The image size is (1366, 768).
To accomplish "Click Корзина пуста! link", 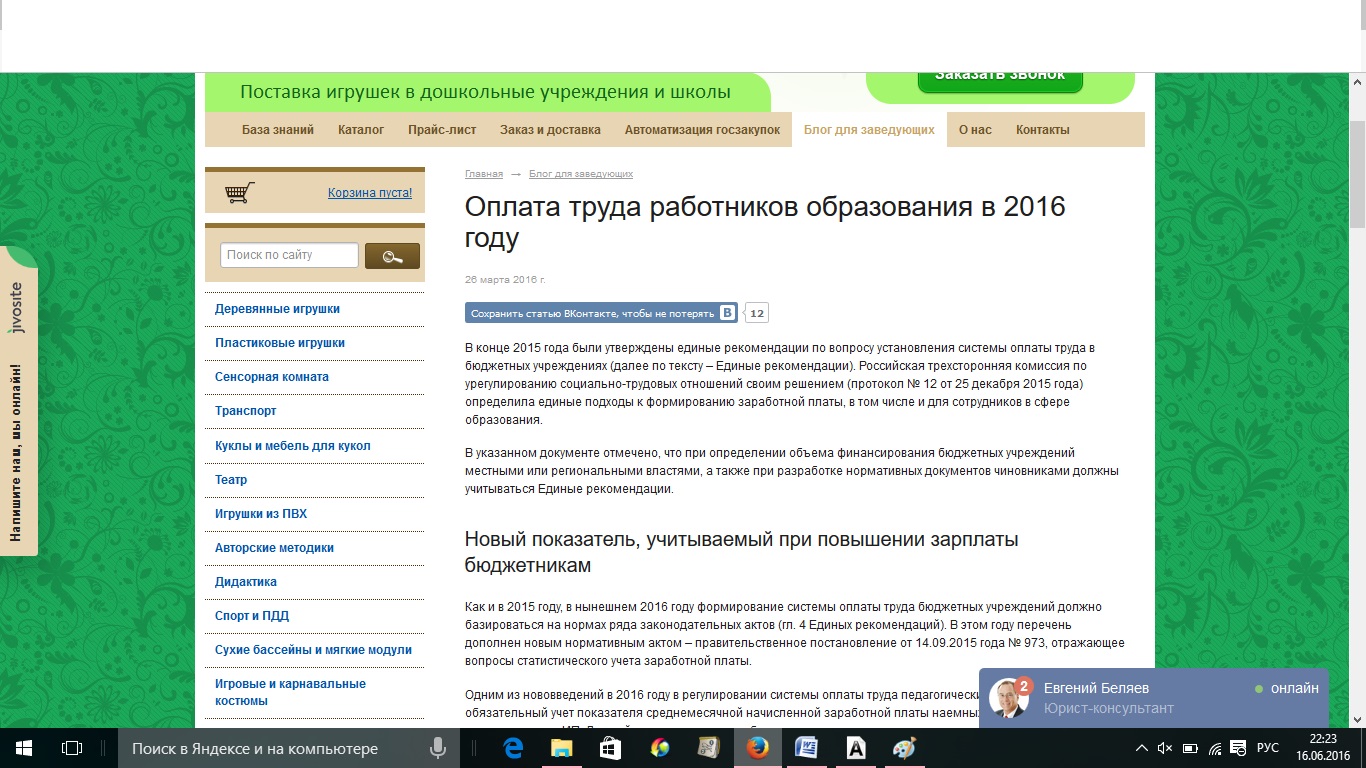I will (x=370, y=193).
